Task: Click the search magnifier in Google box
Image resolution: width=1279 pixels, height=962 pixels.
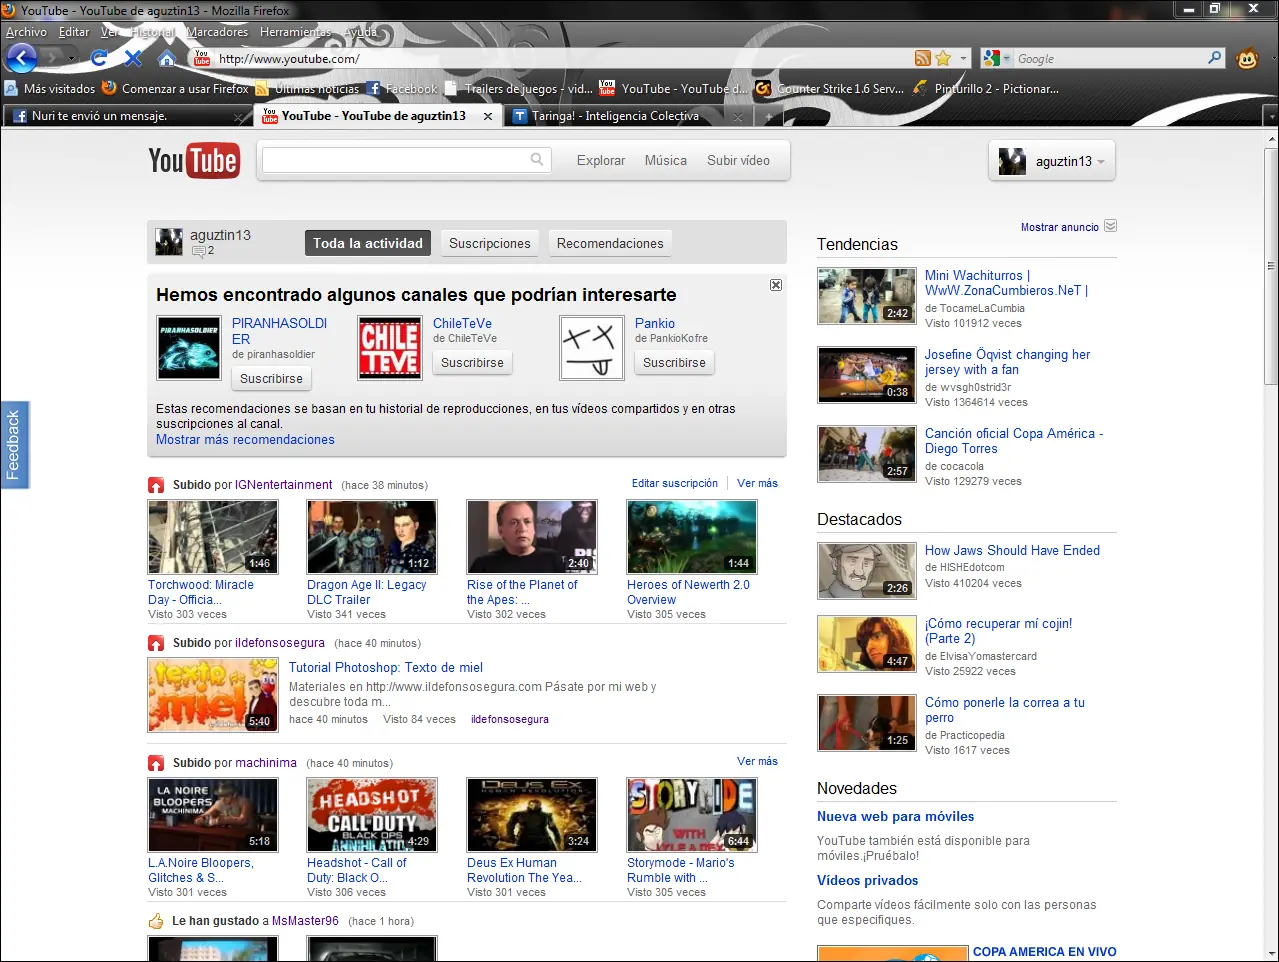Action: click(1215, 58)
